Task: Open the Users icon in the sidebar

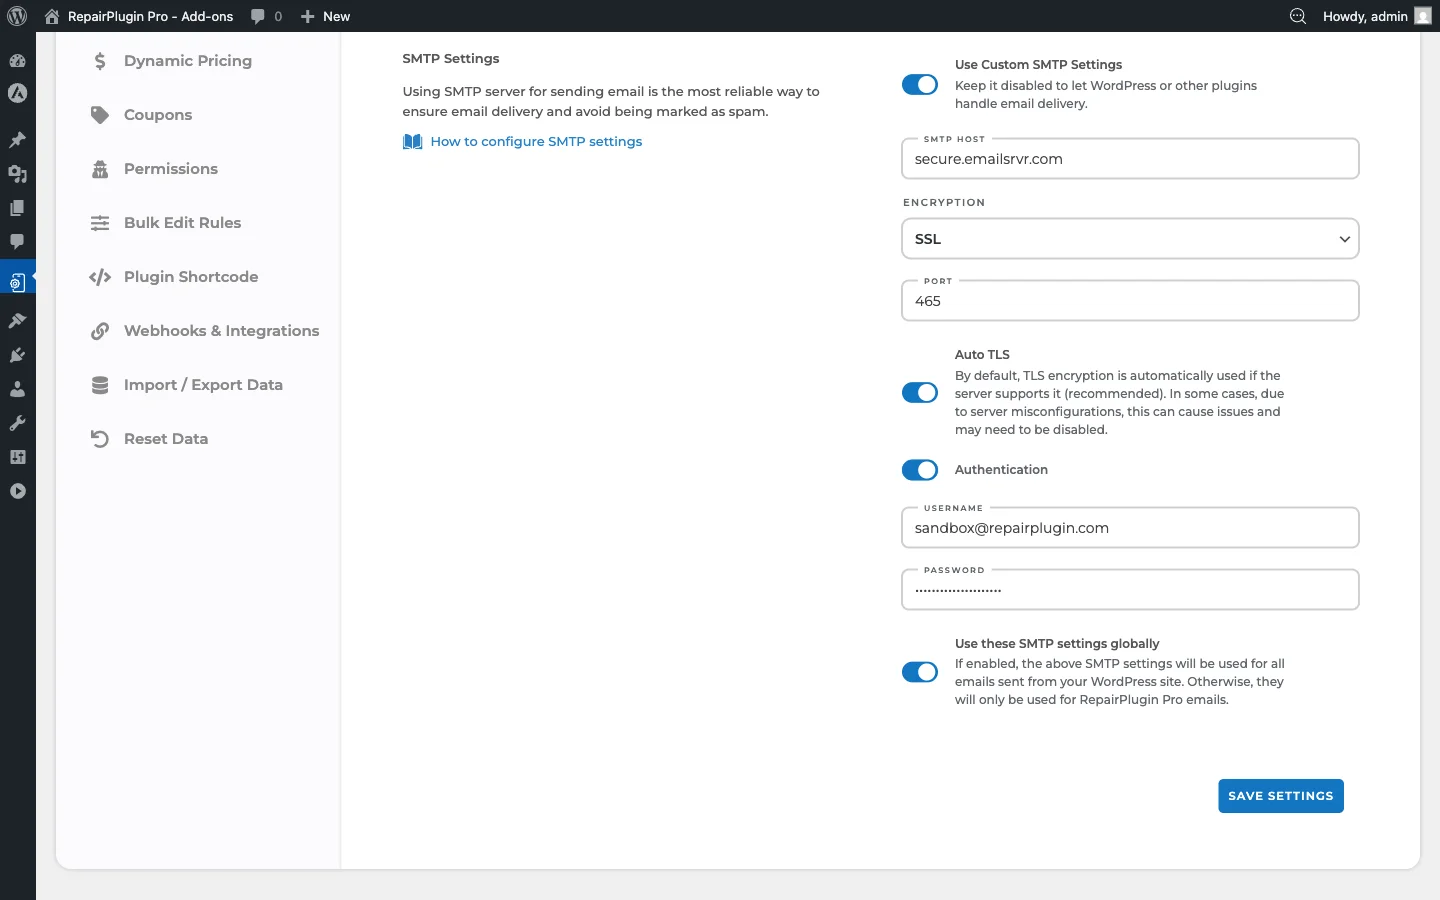Action: click(x=17, y=389)
